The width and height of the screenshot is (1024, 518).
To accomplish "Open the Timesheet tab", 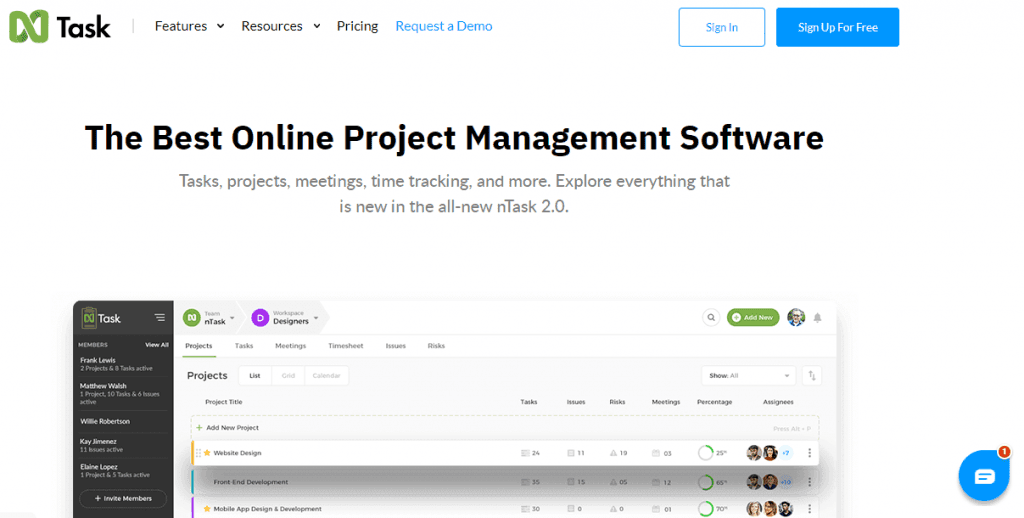I will point(345,346).
